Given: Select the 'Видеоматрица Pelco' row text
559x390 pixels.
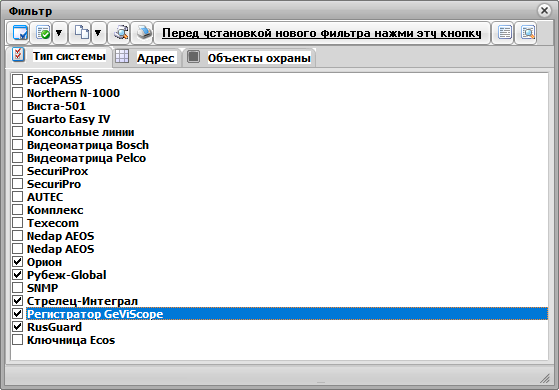Looking at the screenshot, I should pos(86,158).
